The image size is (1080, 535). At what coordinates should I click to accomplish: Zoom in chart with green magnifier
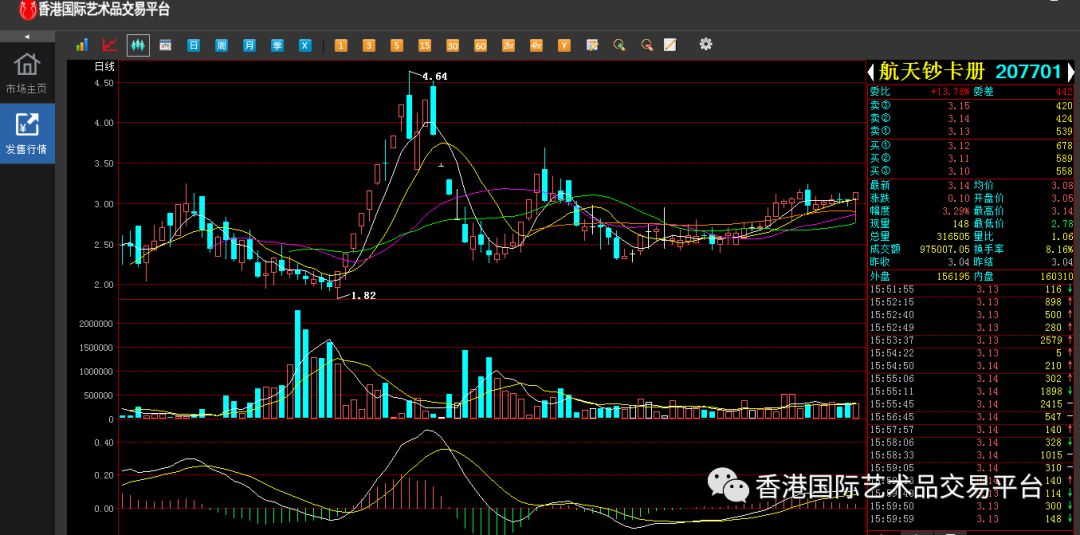pos(620,45)
